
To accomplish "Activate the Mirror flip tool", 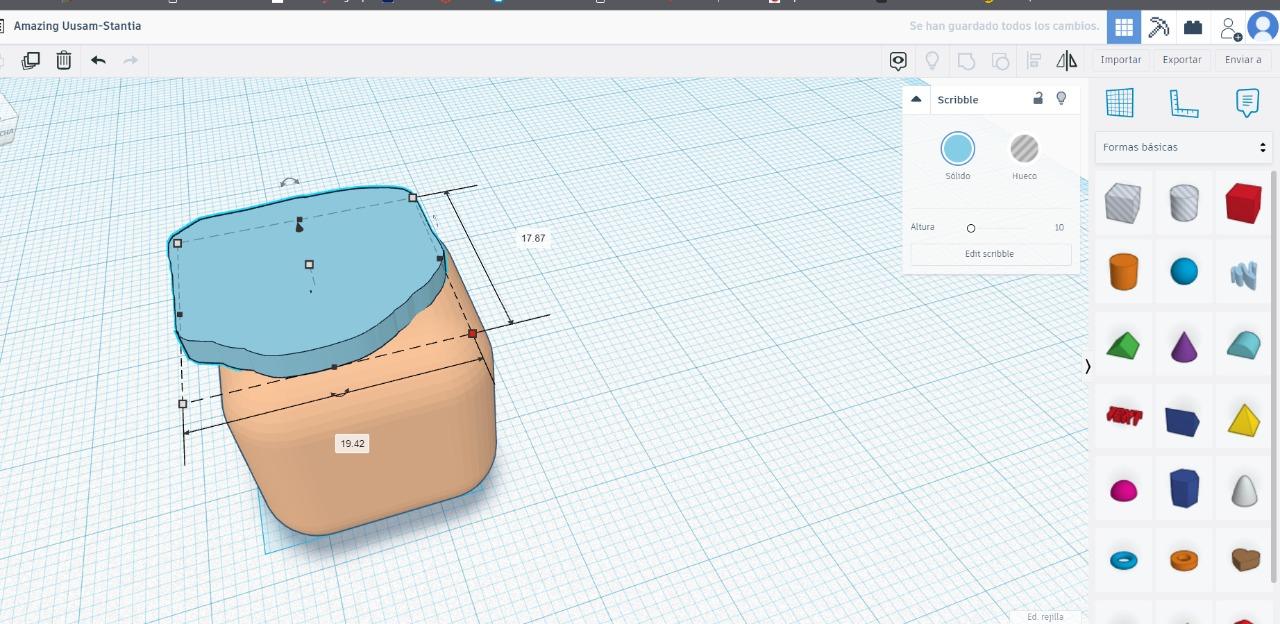I will click(x=1067, y=61).
